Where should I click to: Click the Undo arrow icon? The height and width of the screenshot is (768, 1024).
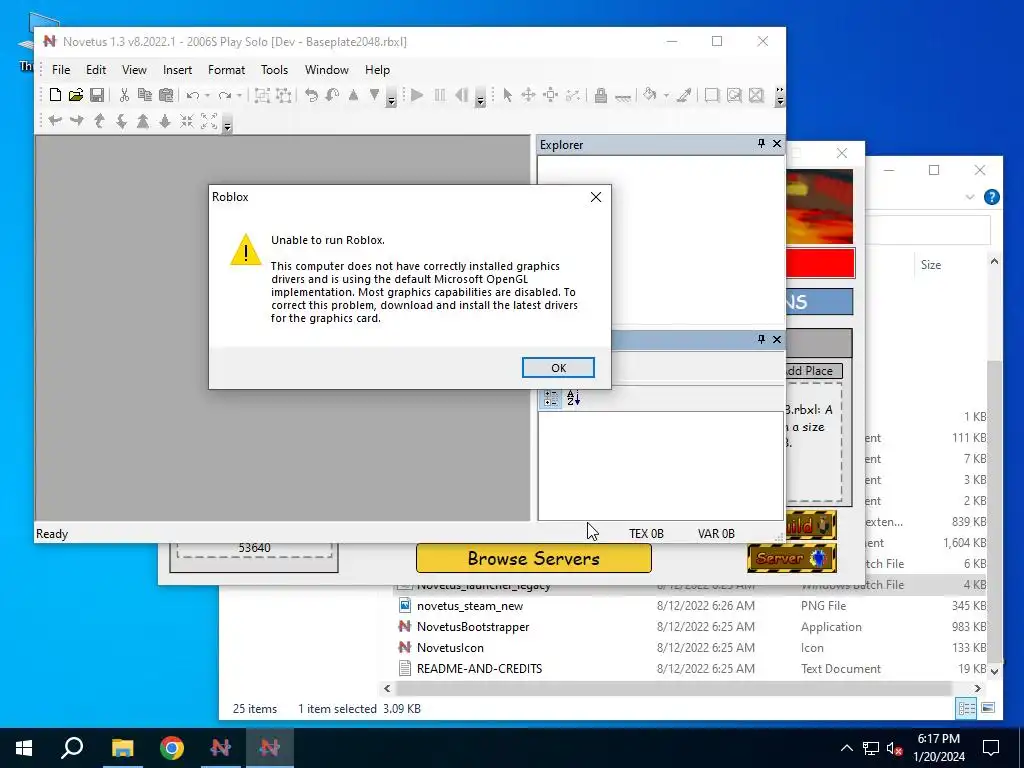point(192,95)
